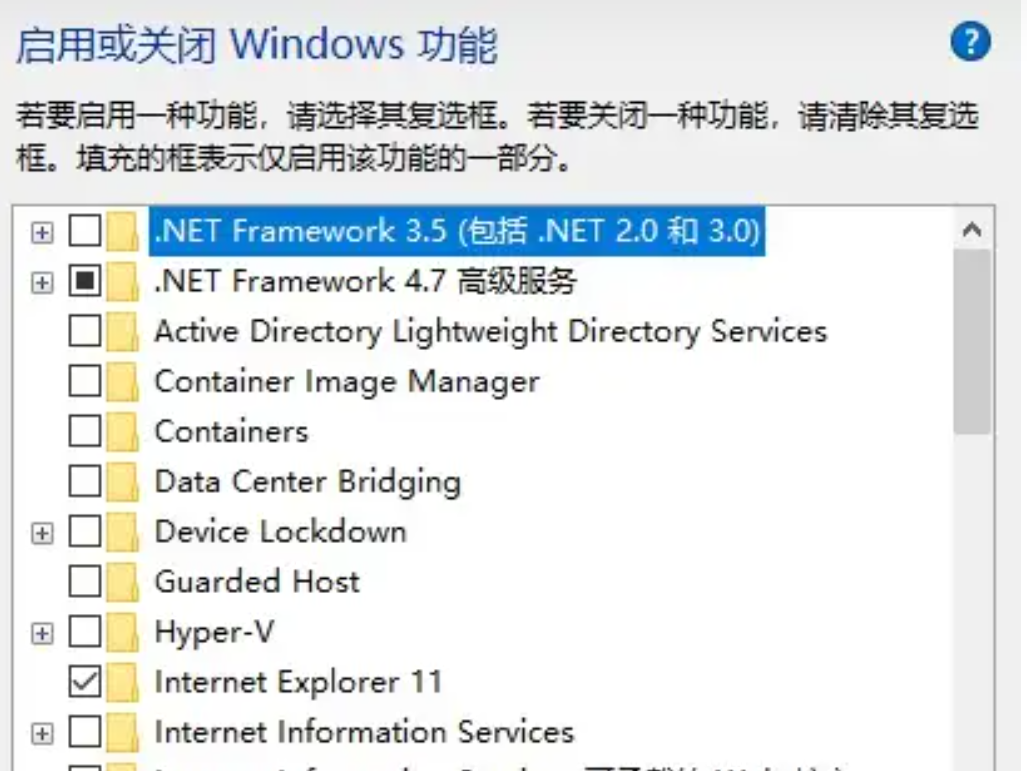
Task: Click the folder icon beside Hyper-V
Action: click(x=123, y=632)
